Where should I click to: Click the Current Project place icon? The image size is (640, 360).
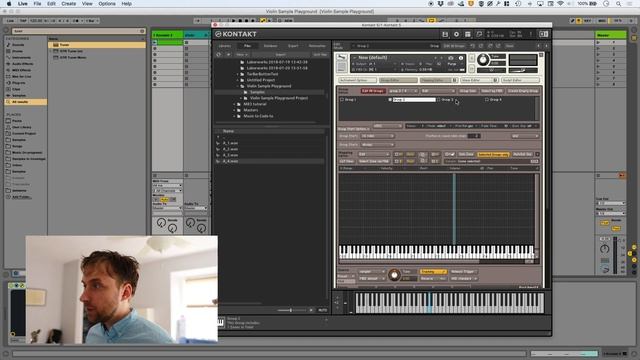(9, 133)
